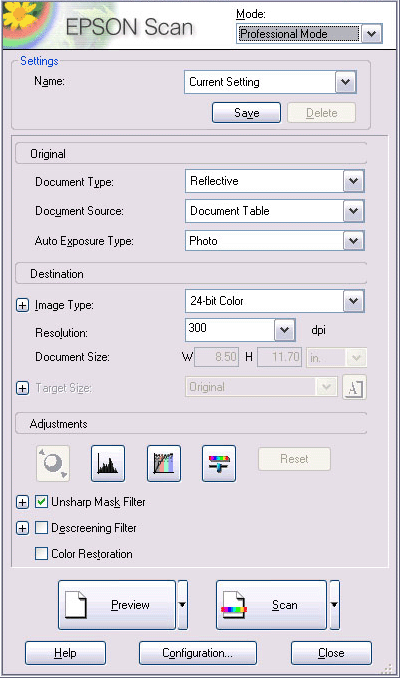Image resolution: width=400 pixels, height=678 pixels.
Task: Click the Preview button
Action: click(117, 604)
